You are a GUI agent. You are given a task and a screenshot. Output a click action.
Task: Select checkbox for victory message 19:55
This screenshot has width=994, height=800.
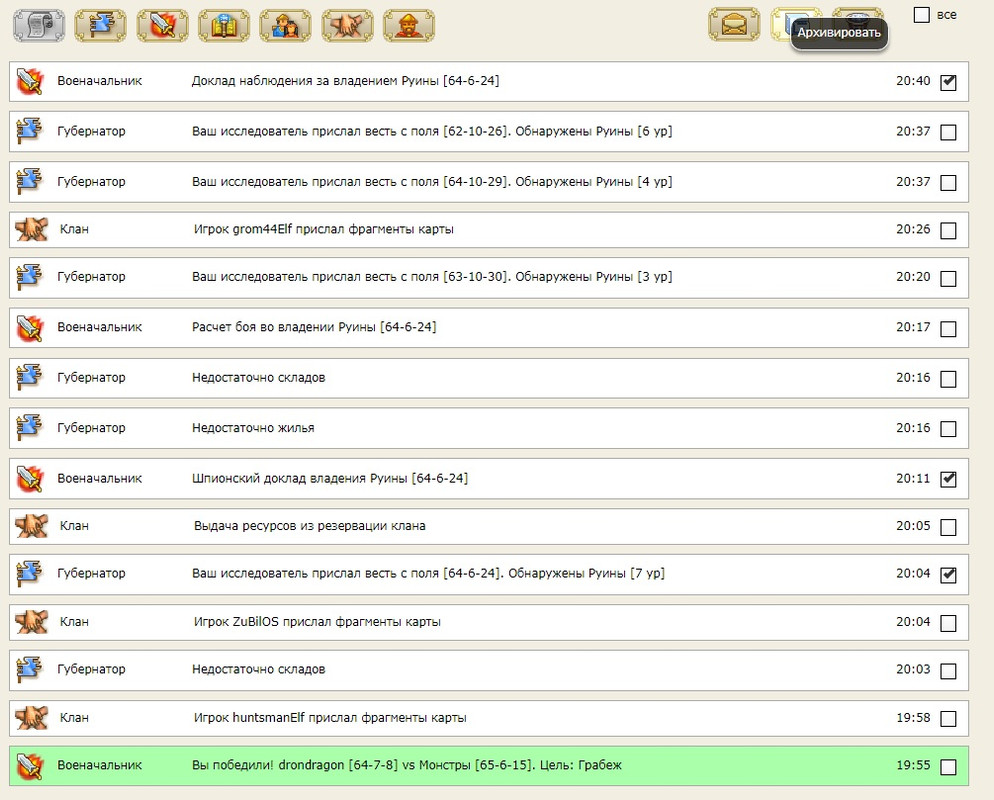point(948,767)
